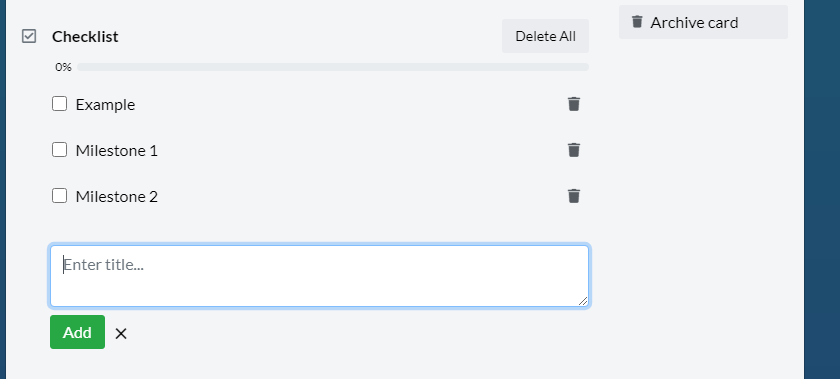Screen dimensions: 840x379
Task: Cancel adding item with the X icon
Action: coord(121,333)
